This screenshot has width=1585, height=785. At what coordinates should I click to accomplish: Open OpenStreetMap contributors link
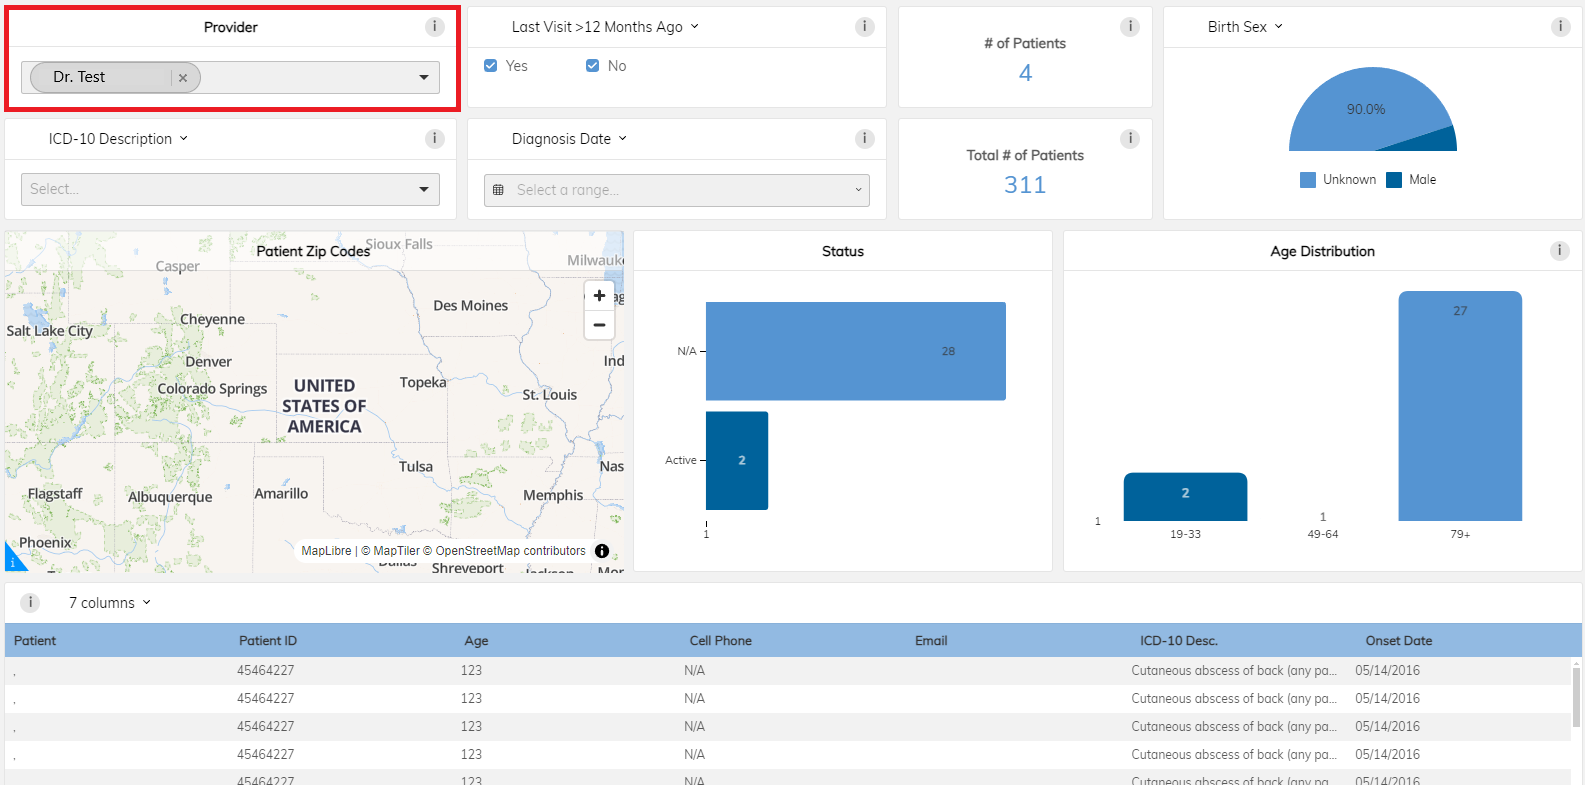click(504, 551)
